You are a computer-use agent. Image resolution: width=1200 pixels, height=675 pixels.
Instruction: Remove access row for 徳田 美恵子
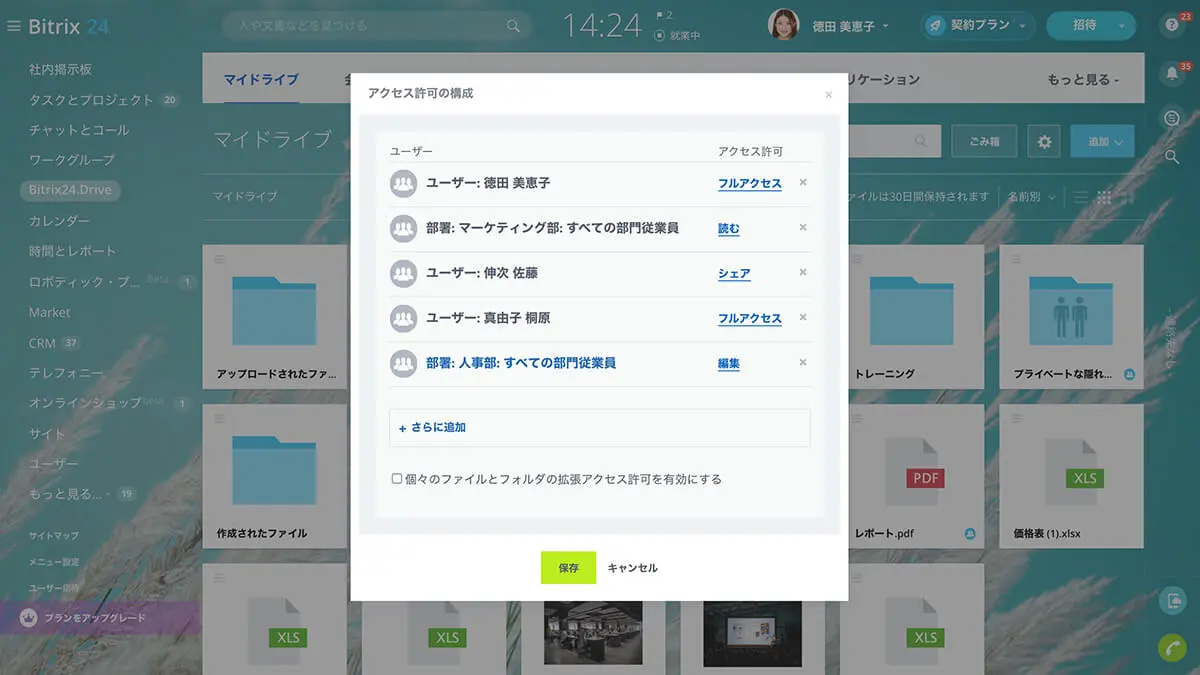pos(803,183)
